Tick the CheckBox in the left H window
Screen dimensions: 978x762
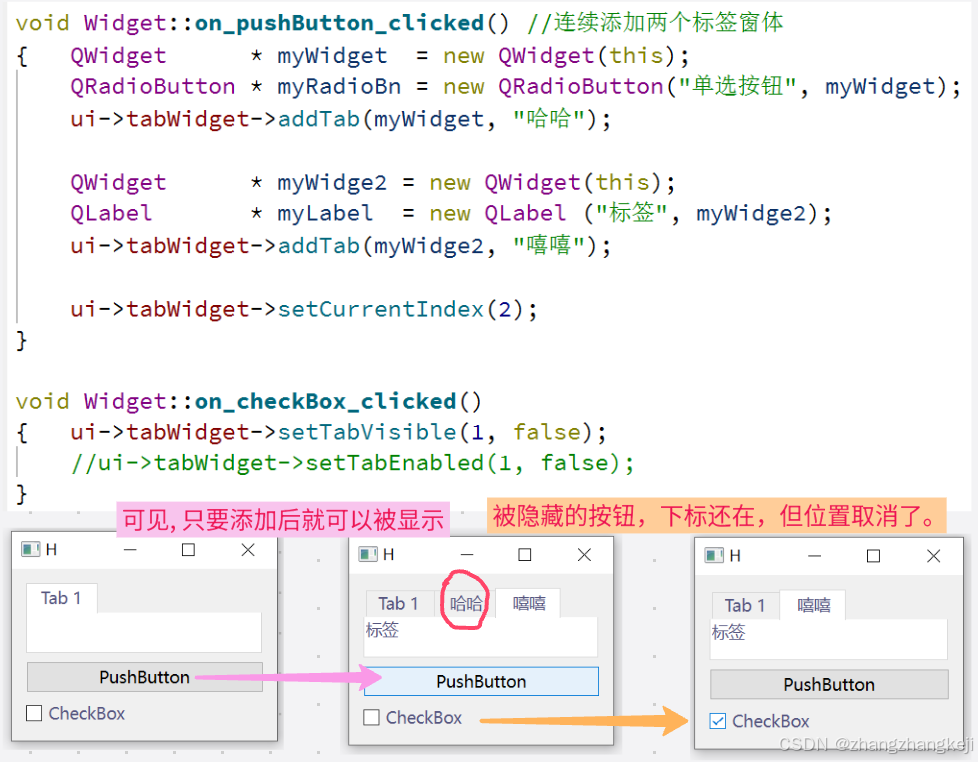point(34,713)
